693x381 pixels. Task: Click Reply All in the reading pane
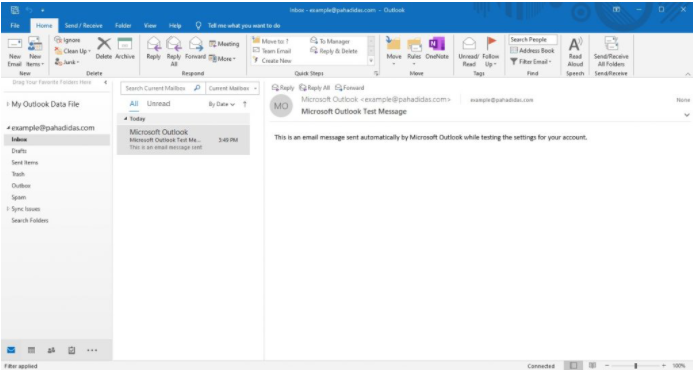pyautogui.click(x=314, y=88)
